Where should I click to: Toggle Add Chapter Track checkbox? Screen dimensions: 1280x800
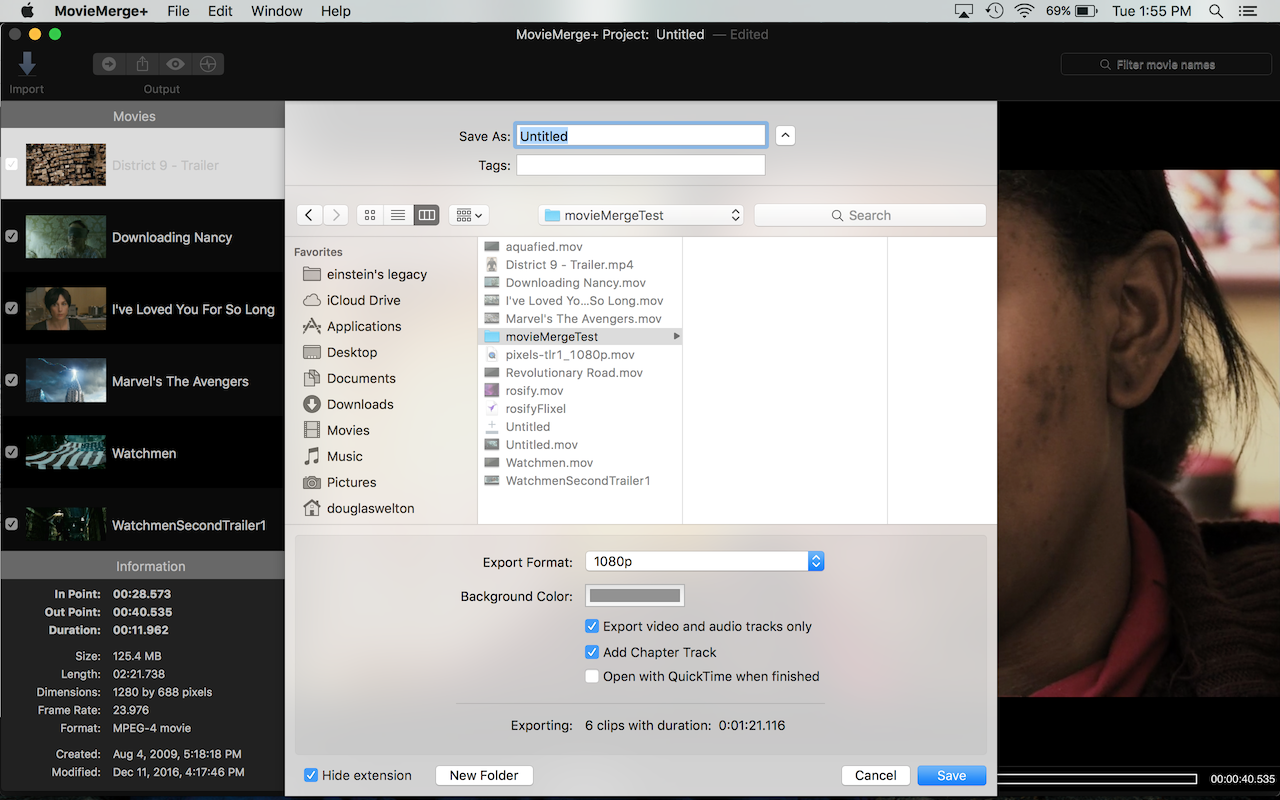(592, 652)
